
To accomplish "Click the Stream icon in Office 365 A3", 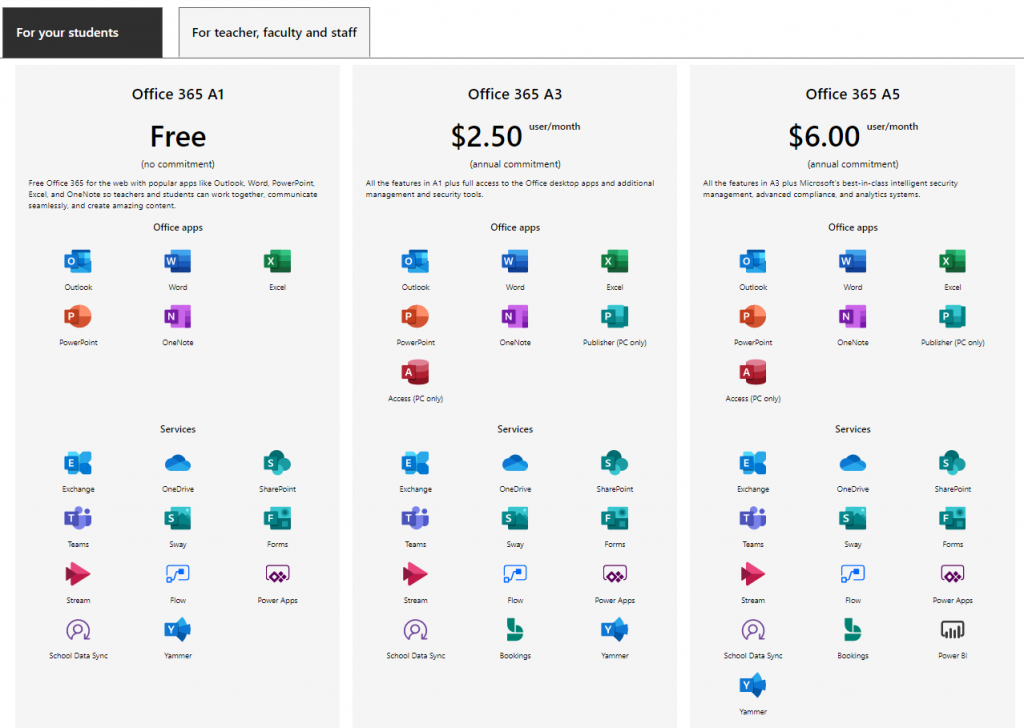I will pos(415,574).
